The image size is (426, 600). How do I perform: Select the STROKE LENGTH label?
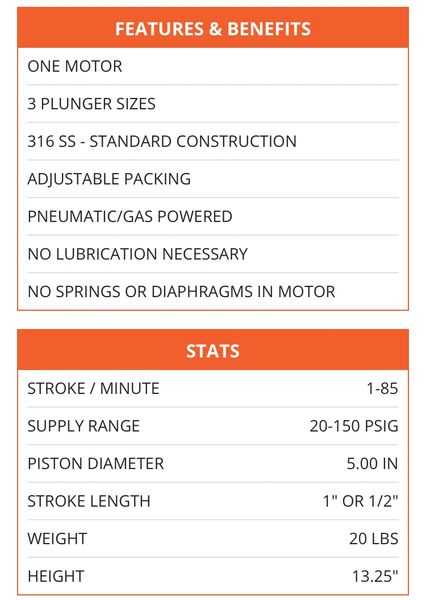click(89, 501)
